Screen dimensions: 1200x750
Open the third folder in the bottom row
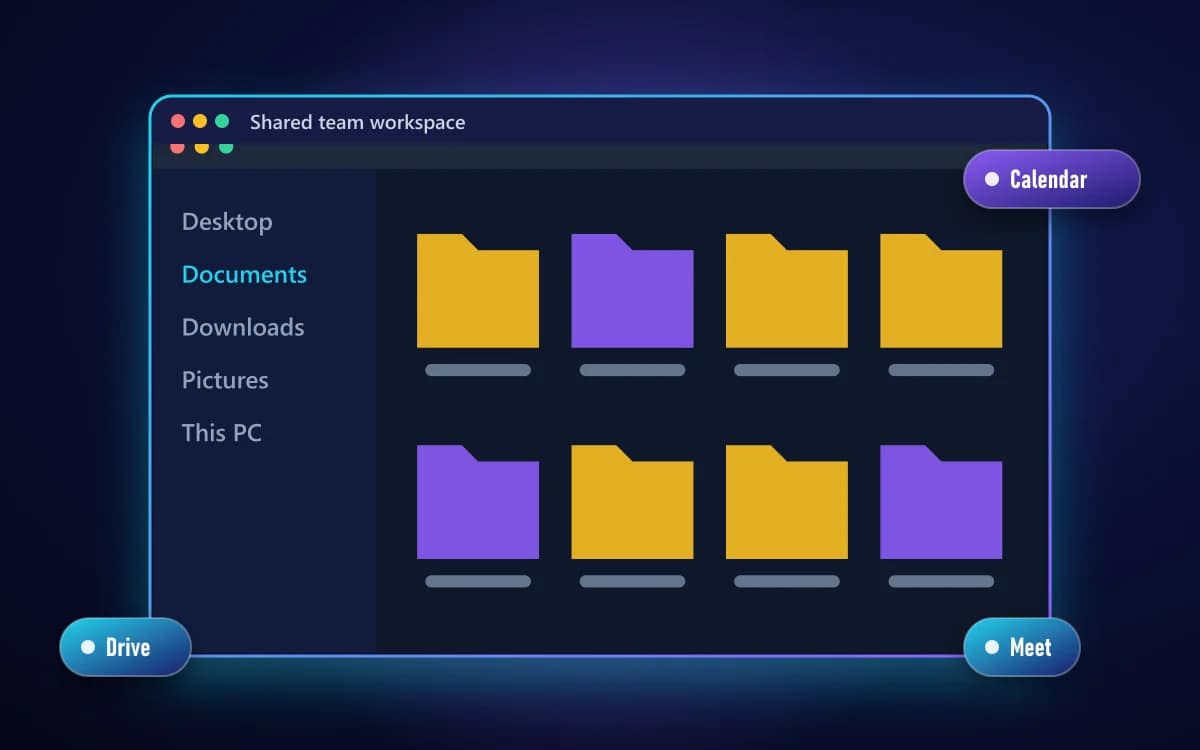(787, 502)
